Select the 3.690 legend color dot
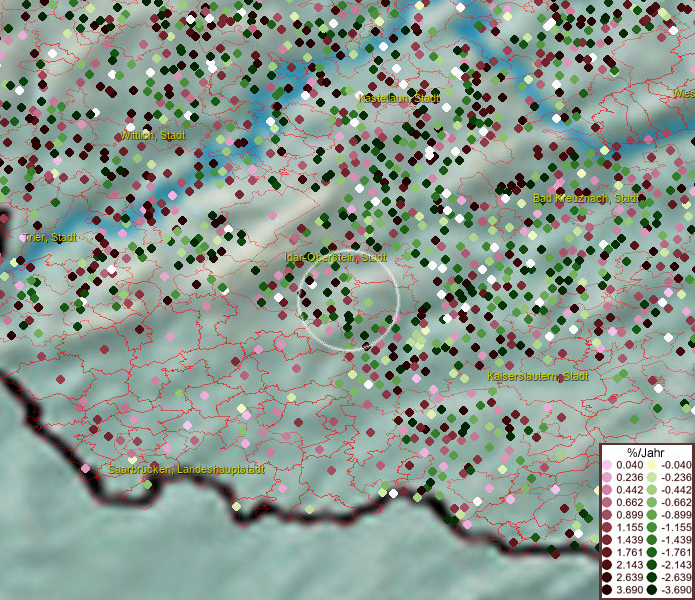The width and height of the screenshot is (695, 600). (607, 590)
